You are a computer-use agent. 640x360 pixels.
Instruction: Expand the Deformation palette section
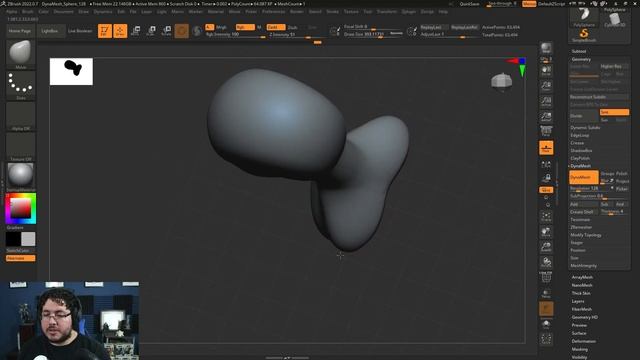click(584, 341)
